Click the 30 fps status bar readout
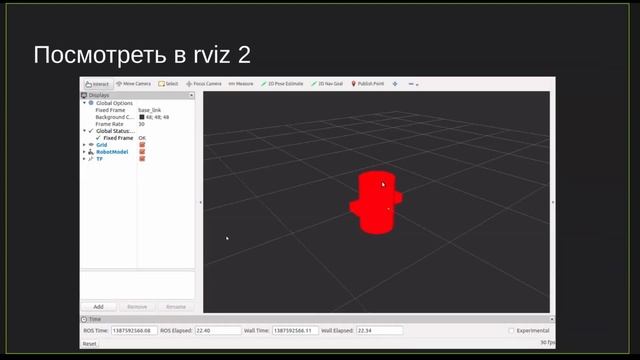Image resolution: width=640 pixels, height=360 pixels. coord(548,342)
